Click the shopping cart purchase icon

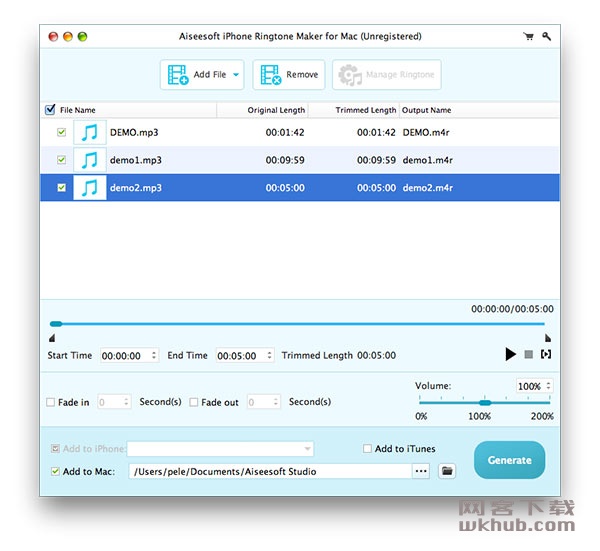pos(528,36)
